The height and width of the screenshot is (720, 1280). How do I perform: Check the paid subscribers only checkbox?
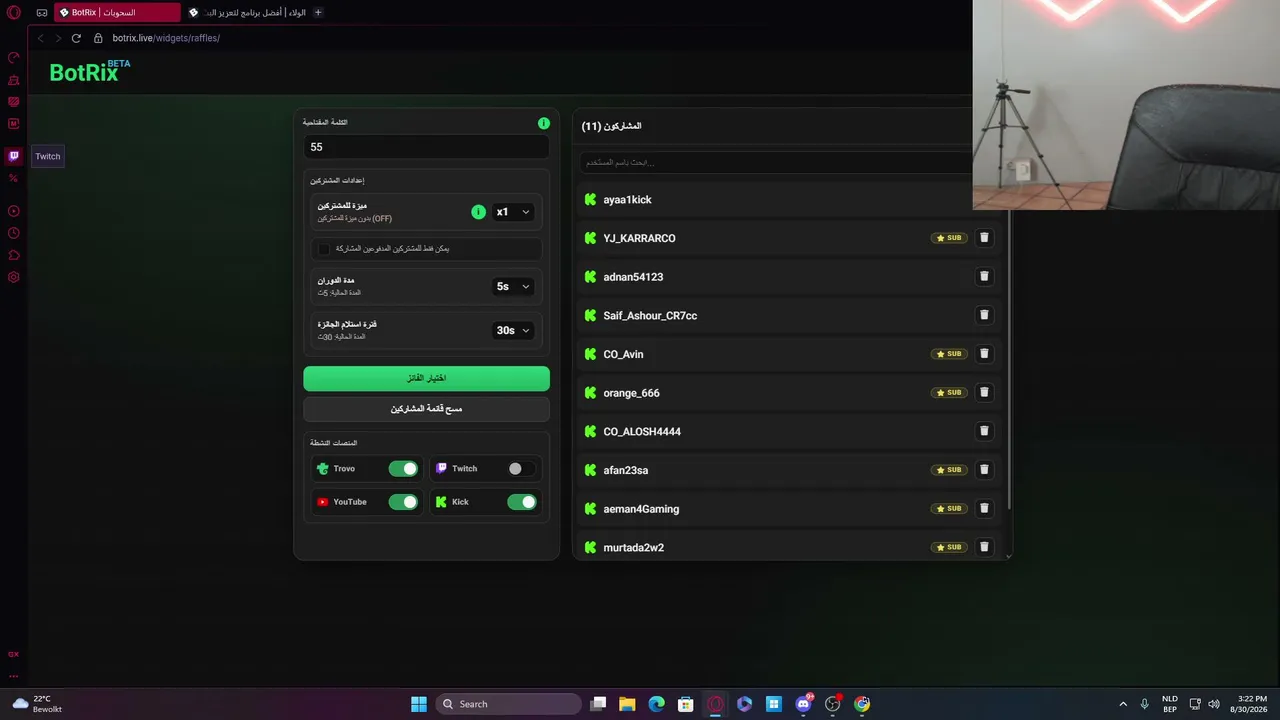click(x=324, y=248)
